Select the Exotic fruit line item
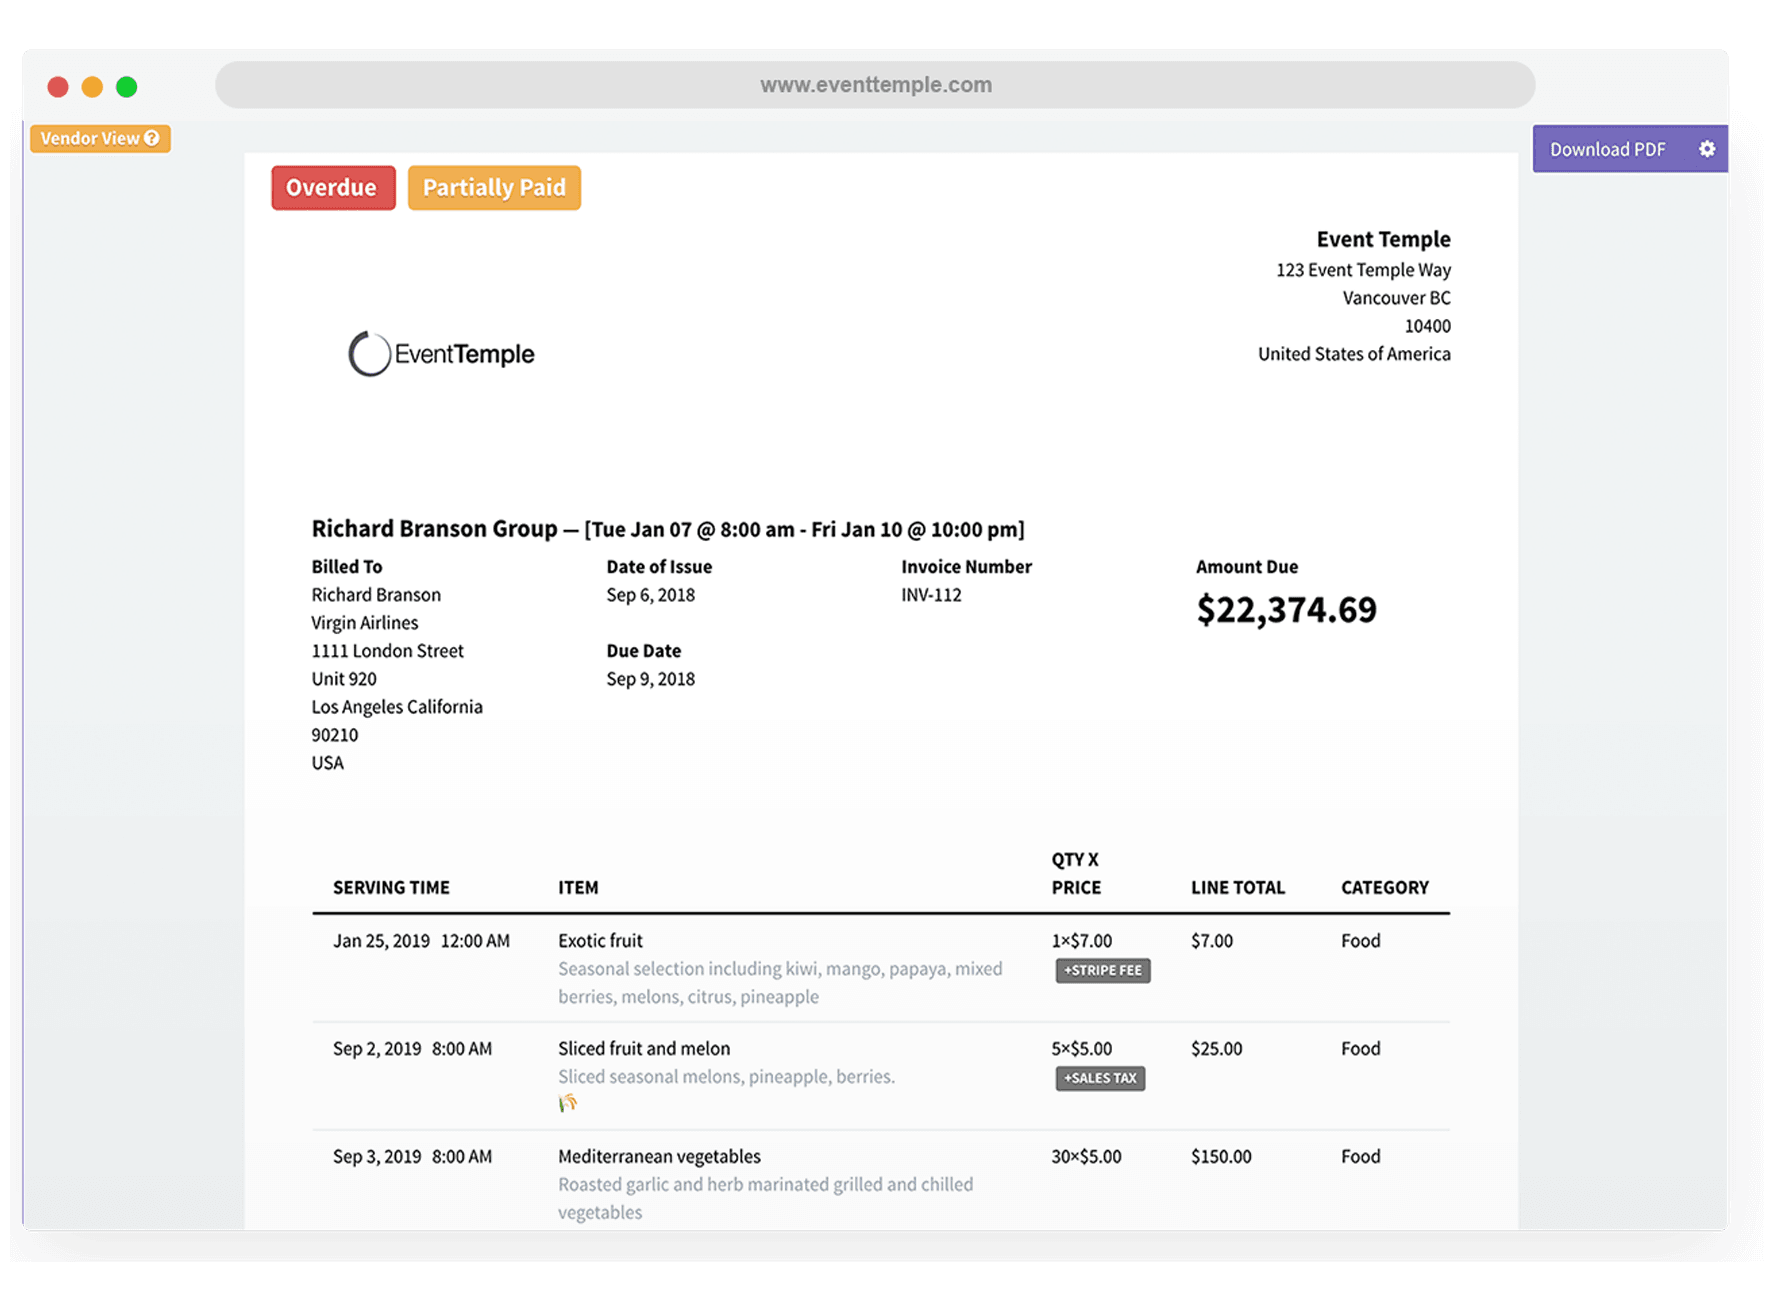This screenshot has height=1308, width=1772. point(600,941)
